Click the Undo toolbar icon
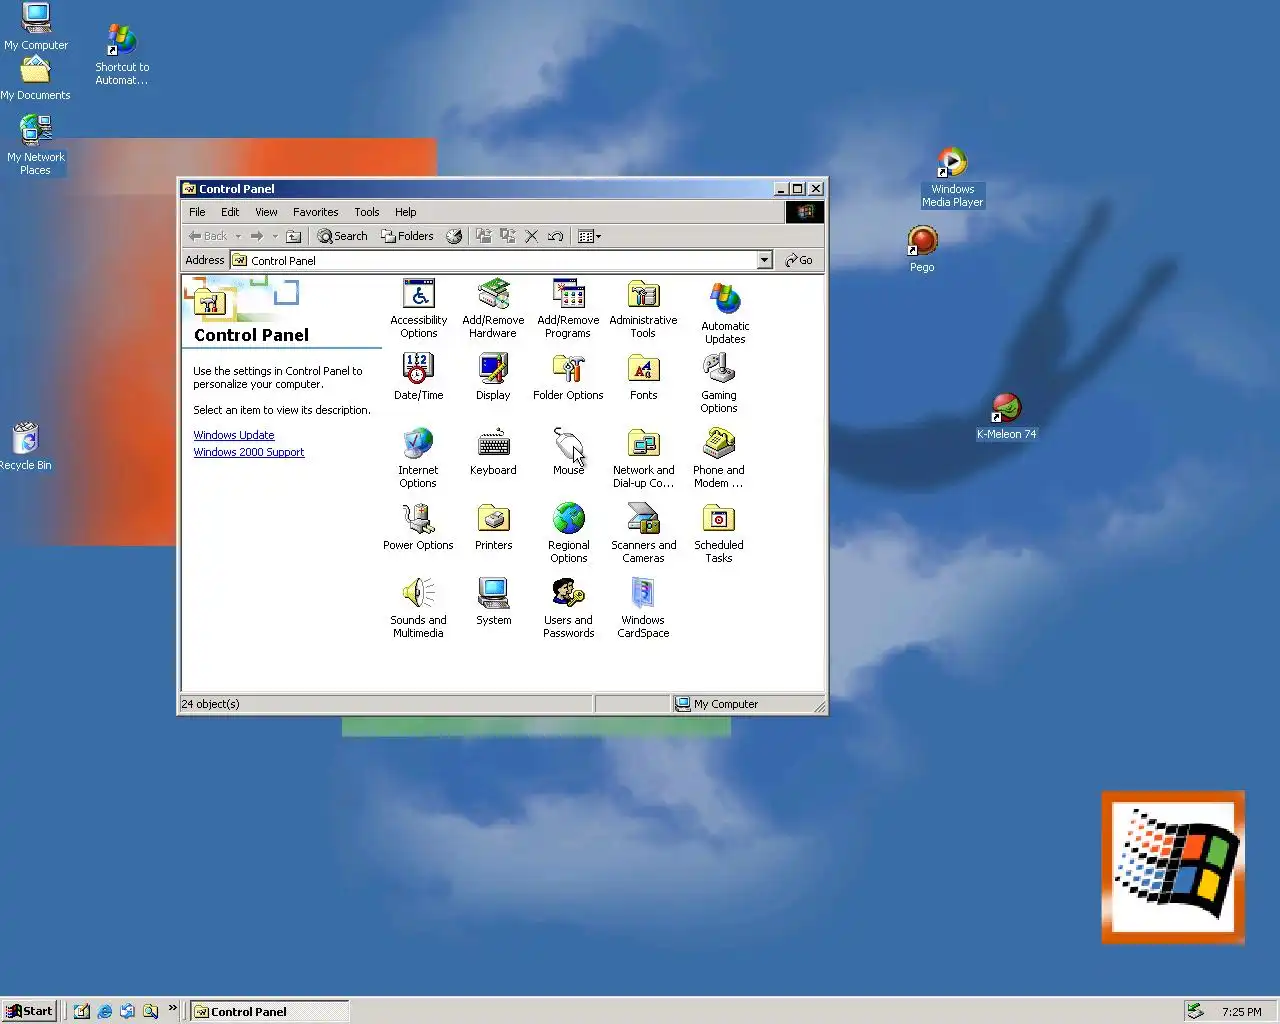The image size is (1280, 1024). tap(556, 236)
